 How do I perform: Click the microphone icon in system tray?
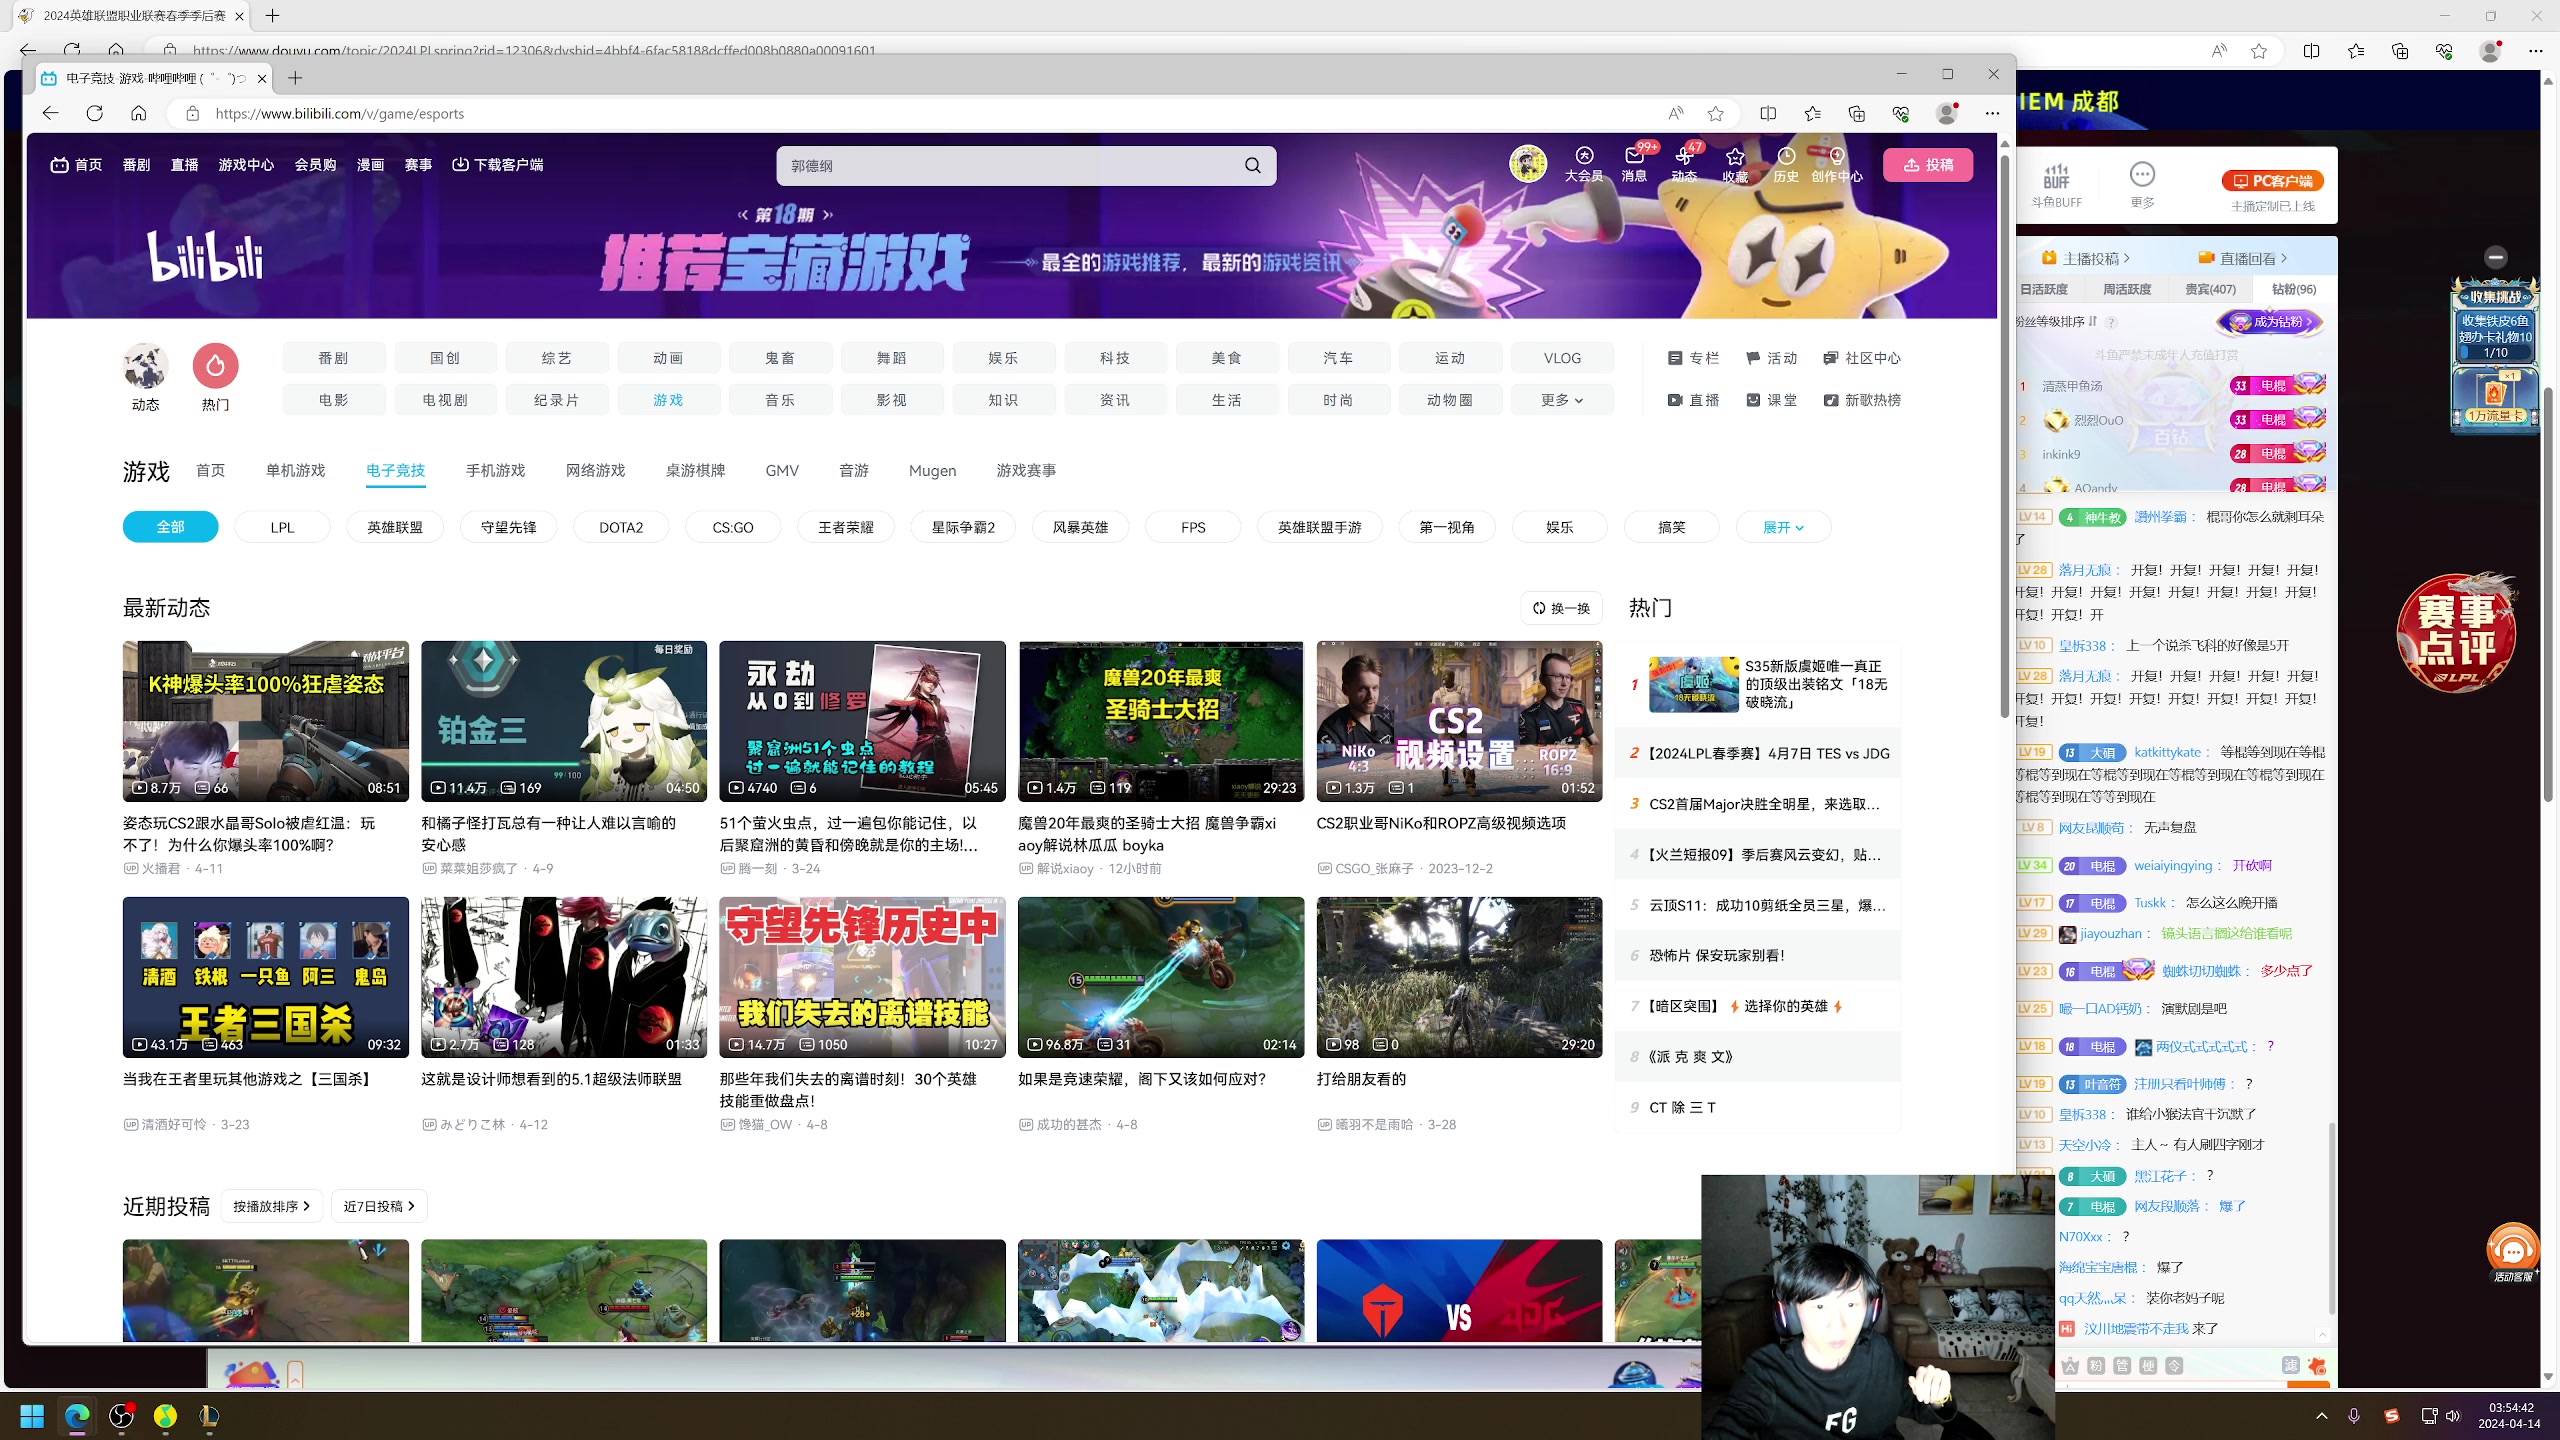(2354, 1416)
